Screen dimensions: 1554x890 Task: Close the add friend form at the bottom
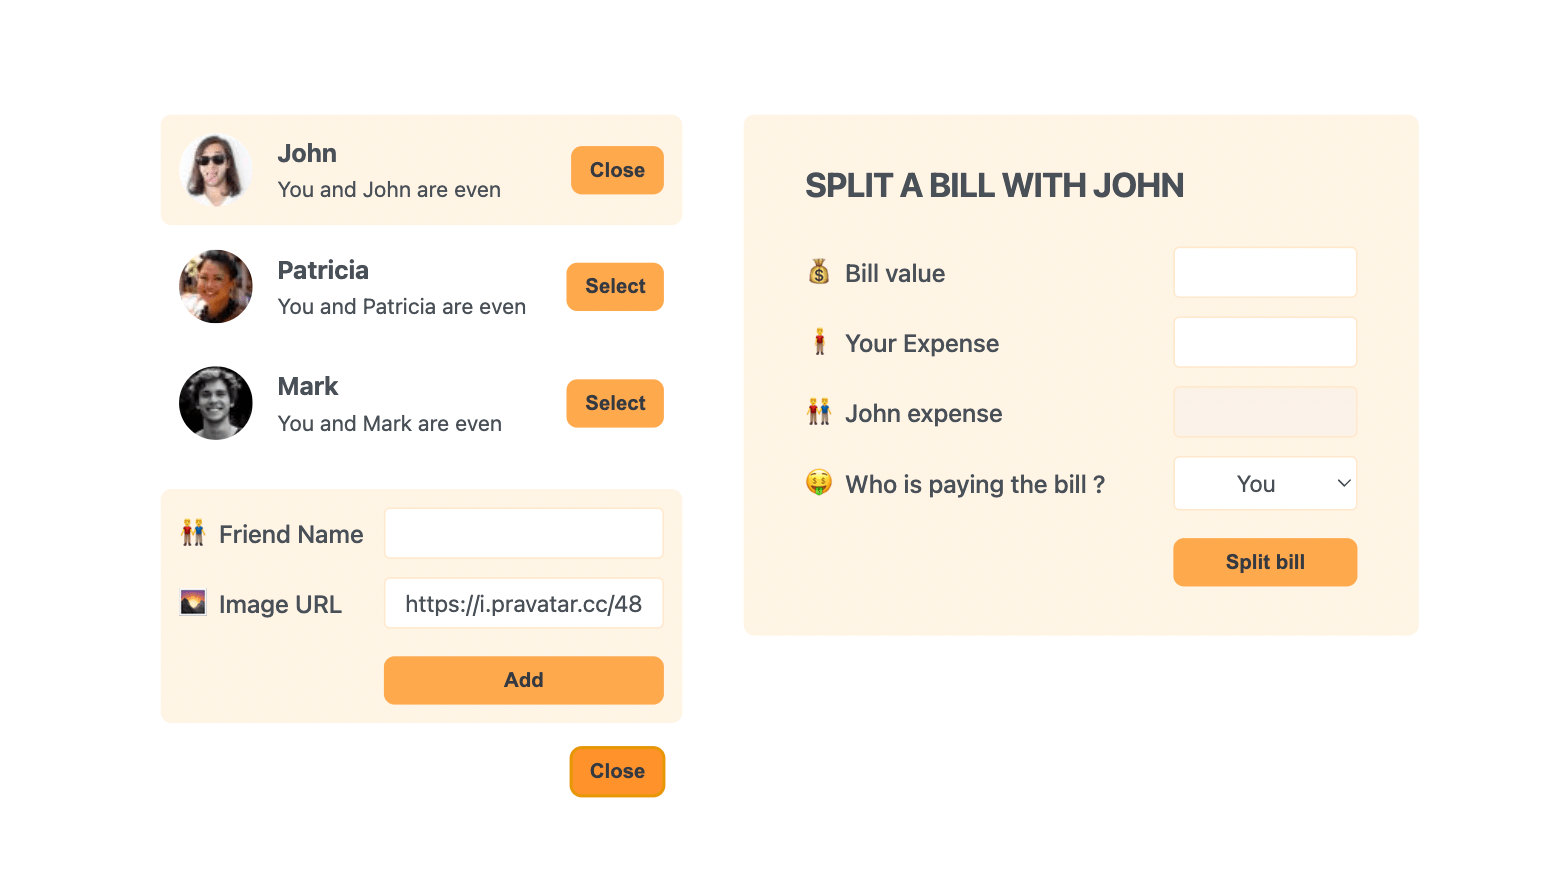(617, 771)
